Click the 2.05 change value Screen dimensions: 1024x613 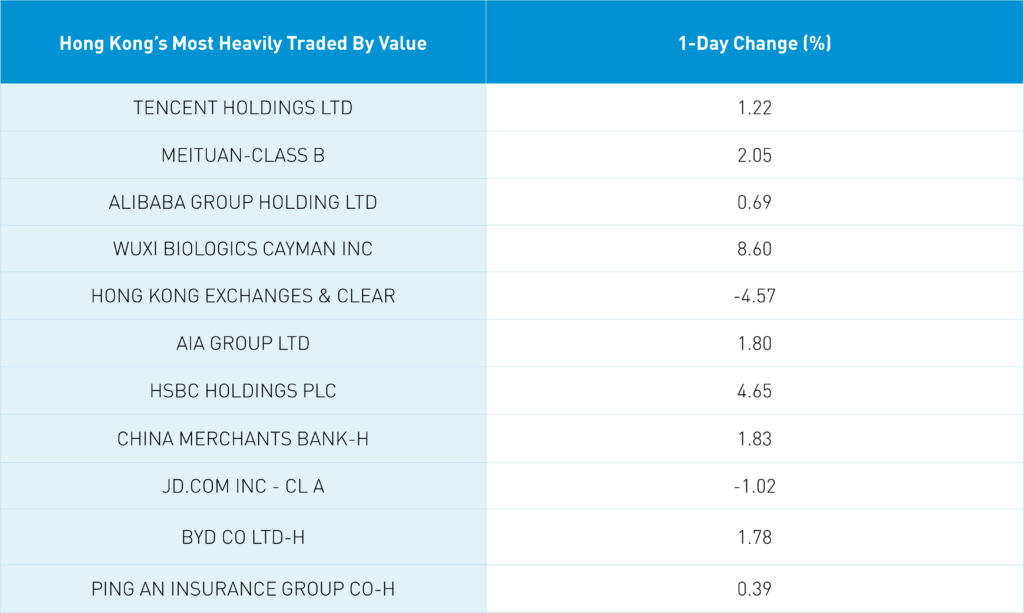tap(754, 155)
